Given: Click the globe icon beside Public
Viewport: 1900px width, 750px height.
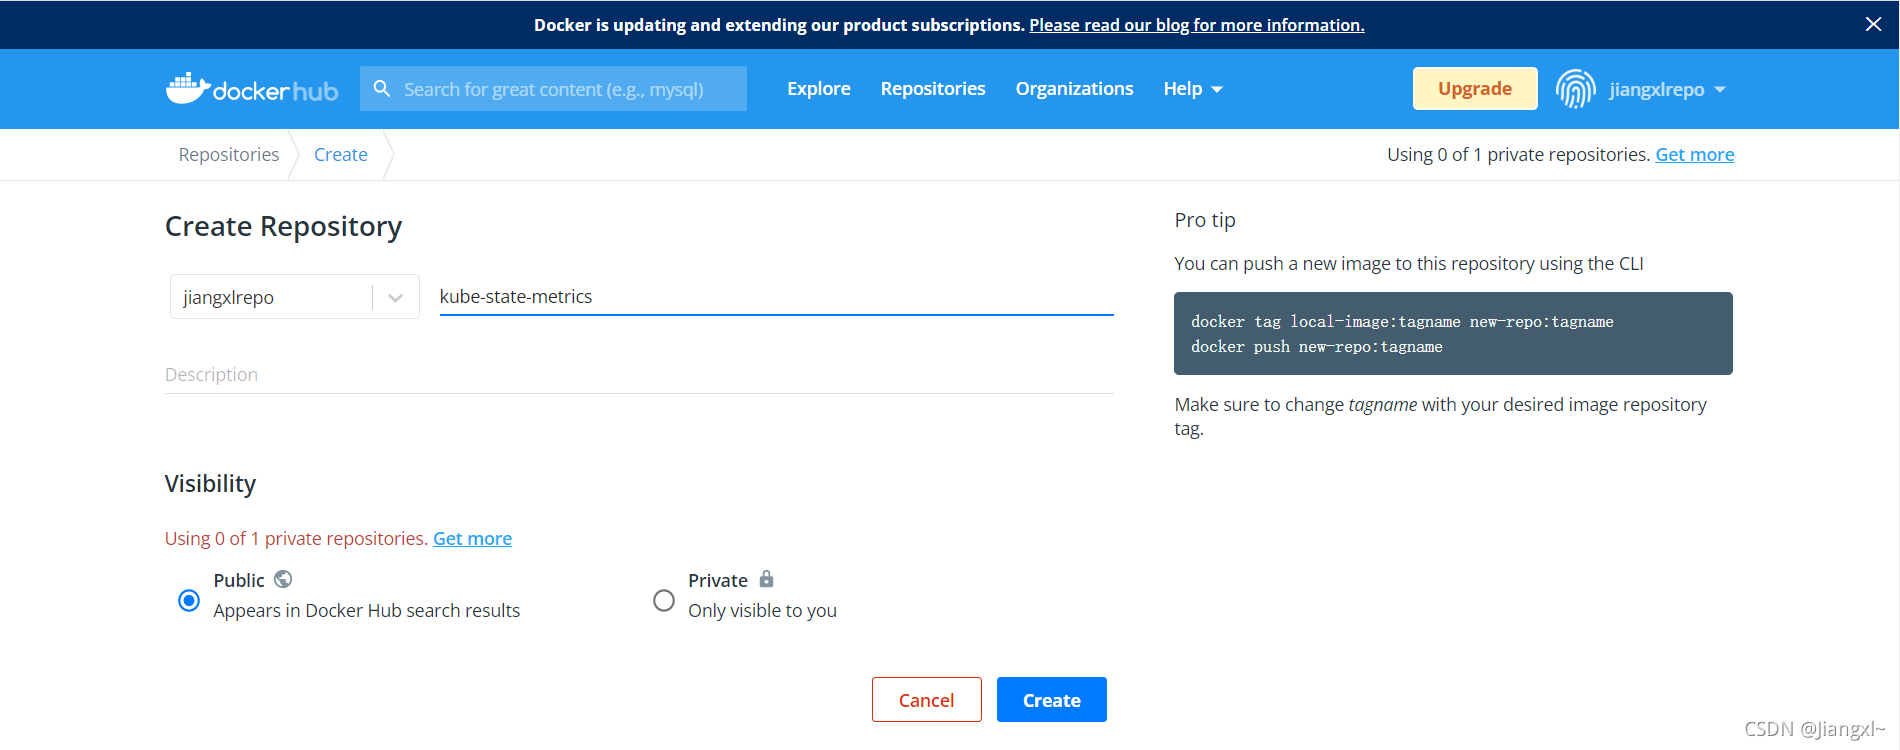Looking at the screenshot, I should point(283,579).
